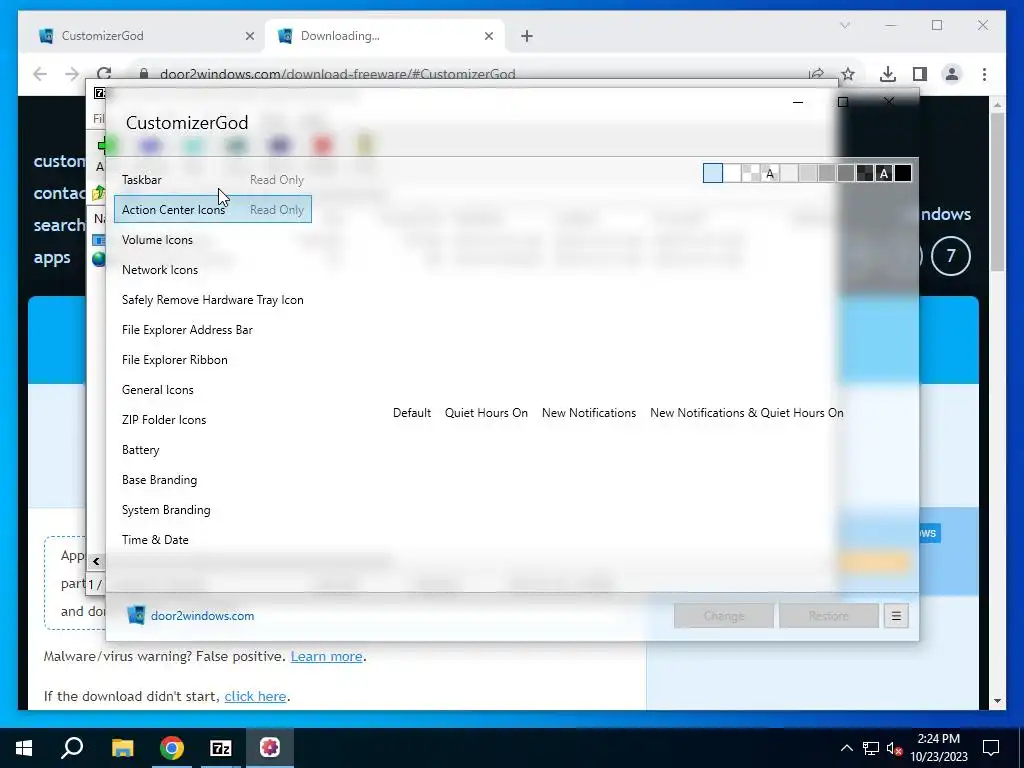This screenshot has width=1024, height=768.
Task: Open a new Chrome tab
Action: click(x=527, y=36)
